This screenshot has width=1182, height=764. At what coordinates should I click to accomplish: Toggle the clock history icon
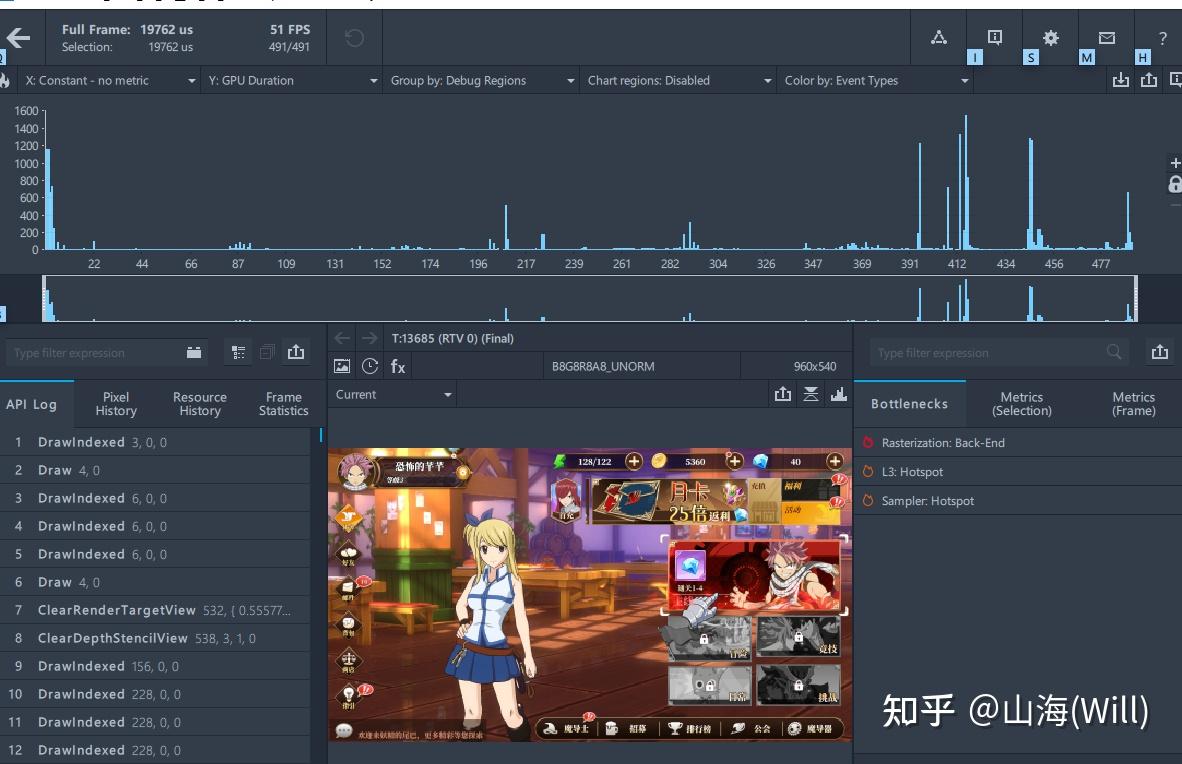pyautogui.click(x=370, y=367)
